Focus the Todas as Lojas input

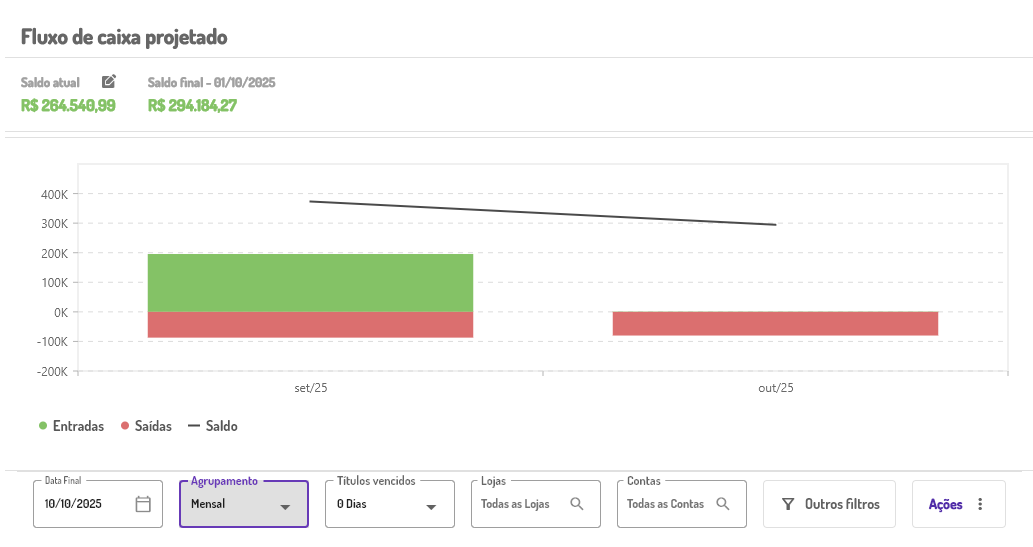[x=516, y=504]
